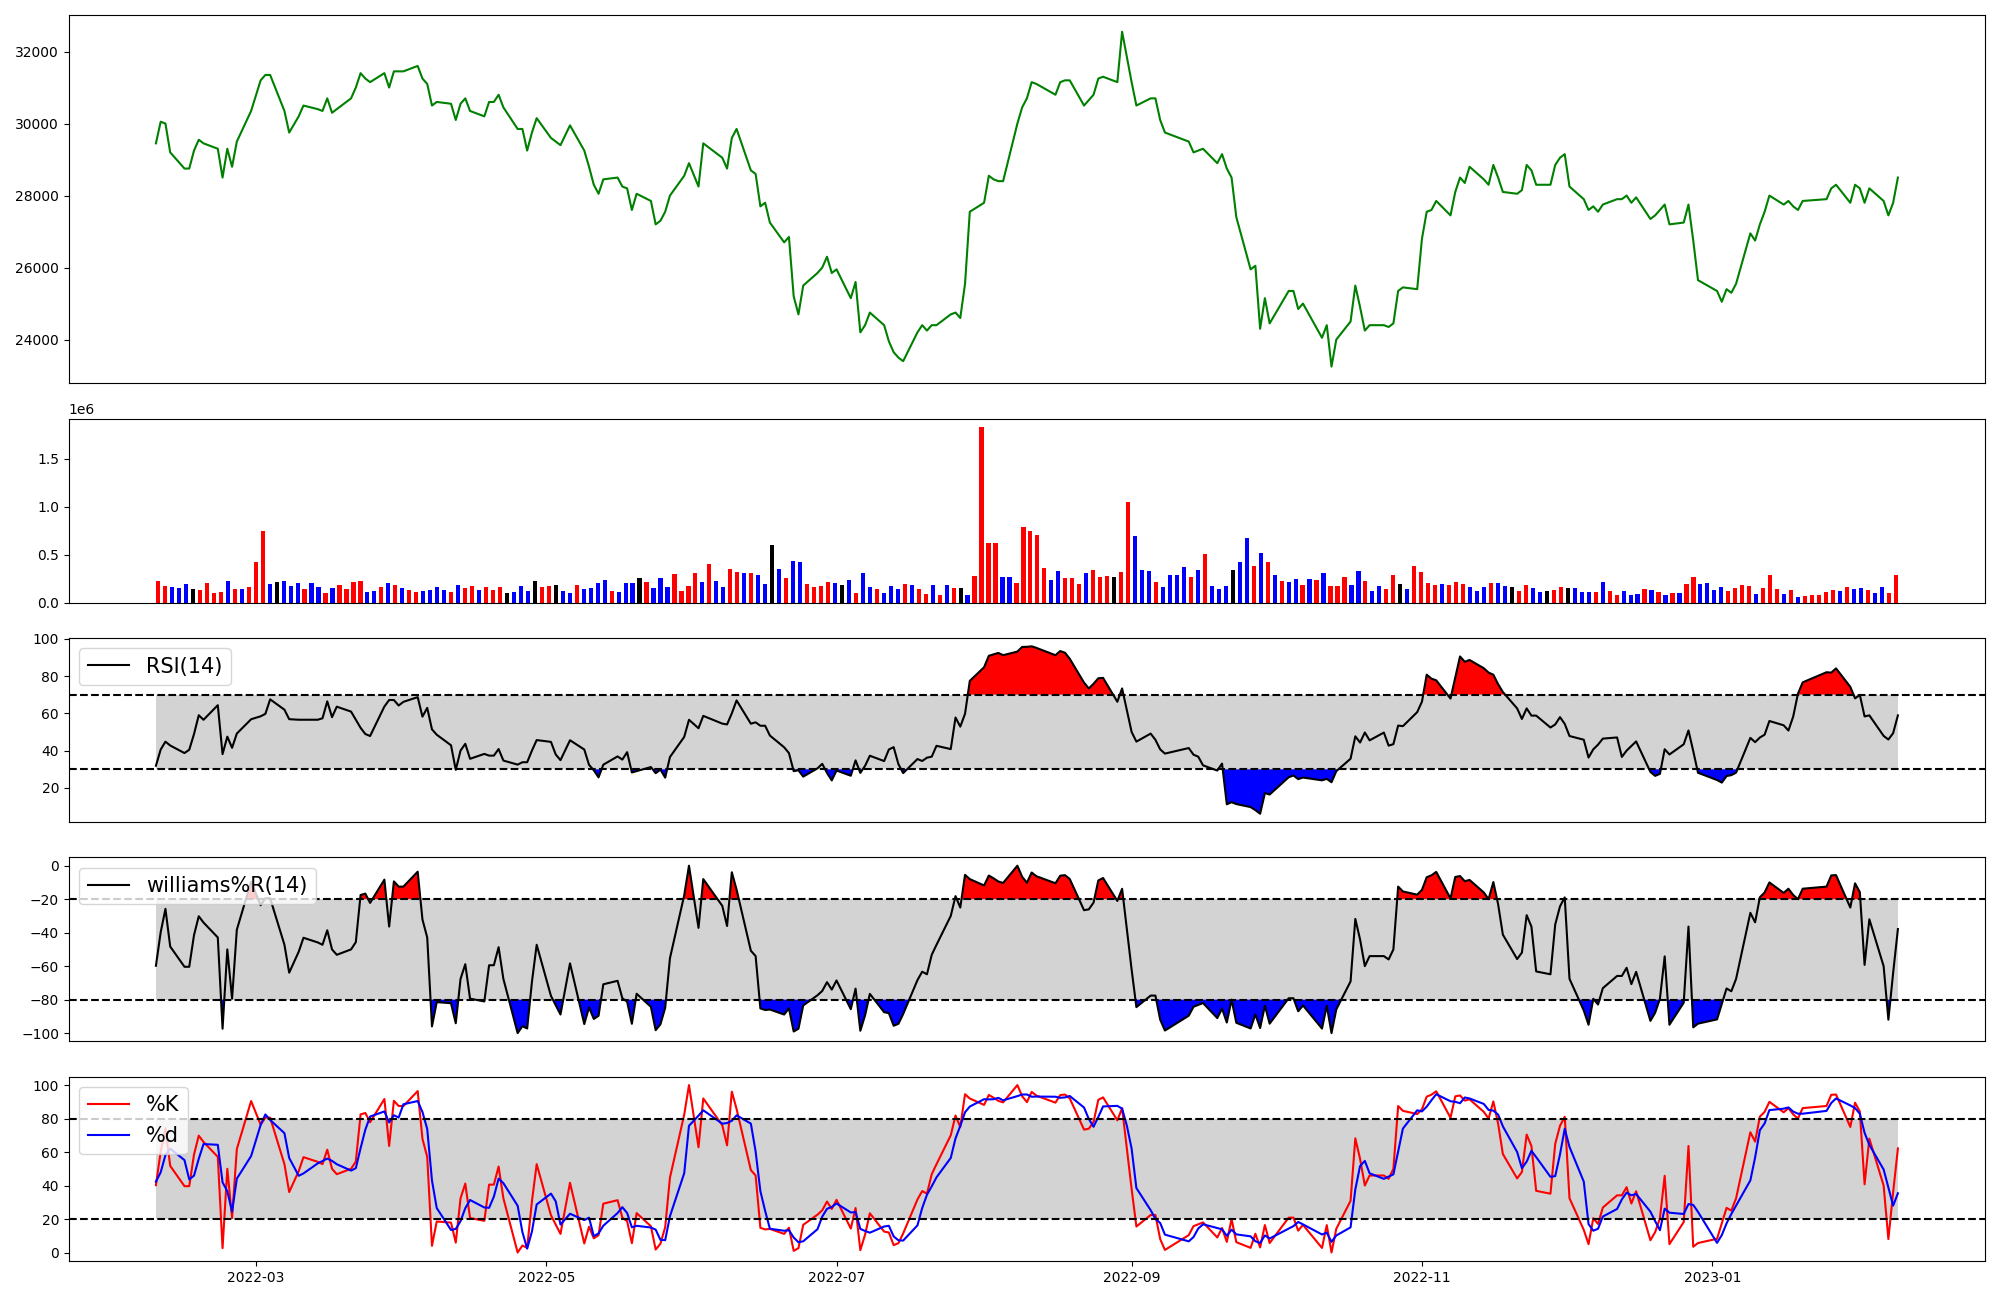Click the red %K legend line swatch
This screenshot has height=1300, width=2000.
[x=110, y=1104]
